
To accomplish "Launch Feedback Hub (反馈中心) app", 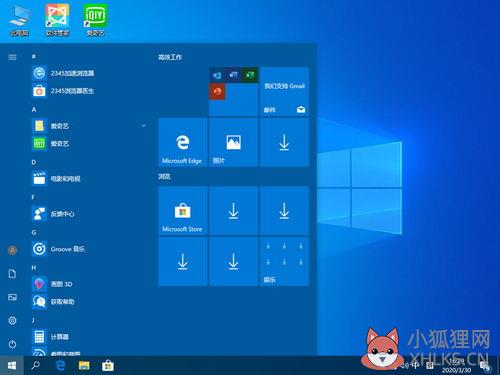I will pos(53,214).
